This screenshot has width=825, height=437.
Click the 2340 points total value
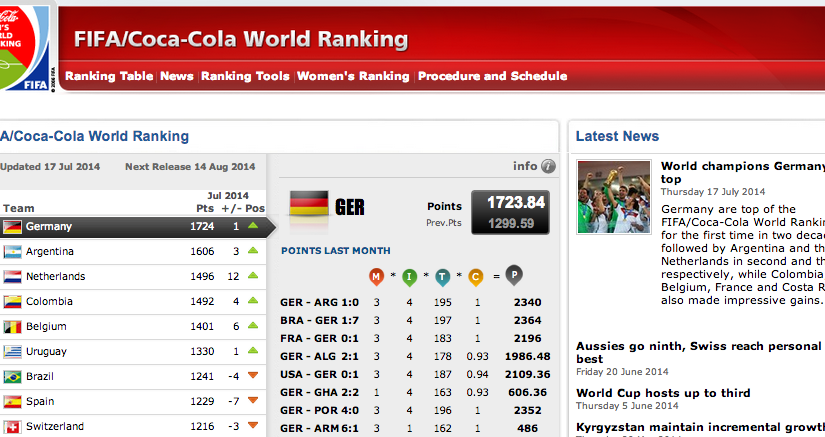(x=528, y=303)
